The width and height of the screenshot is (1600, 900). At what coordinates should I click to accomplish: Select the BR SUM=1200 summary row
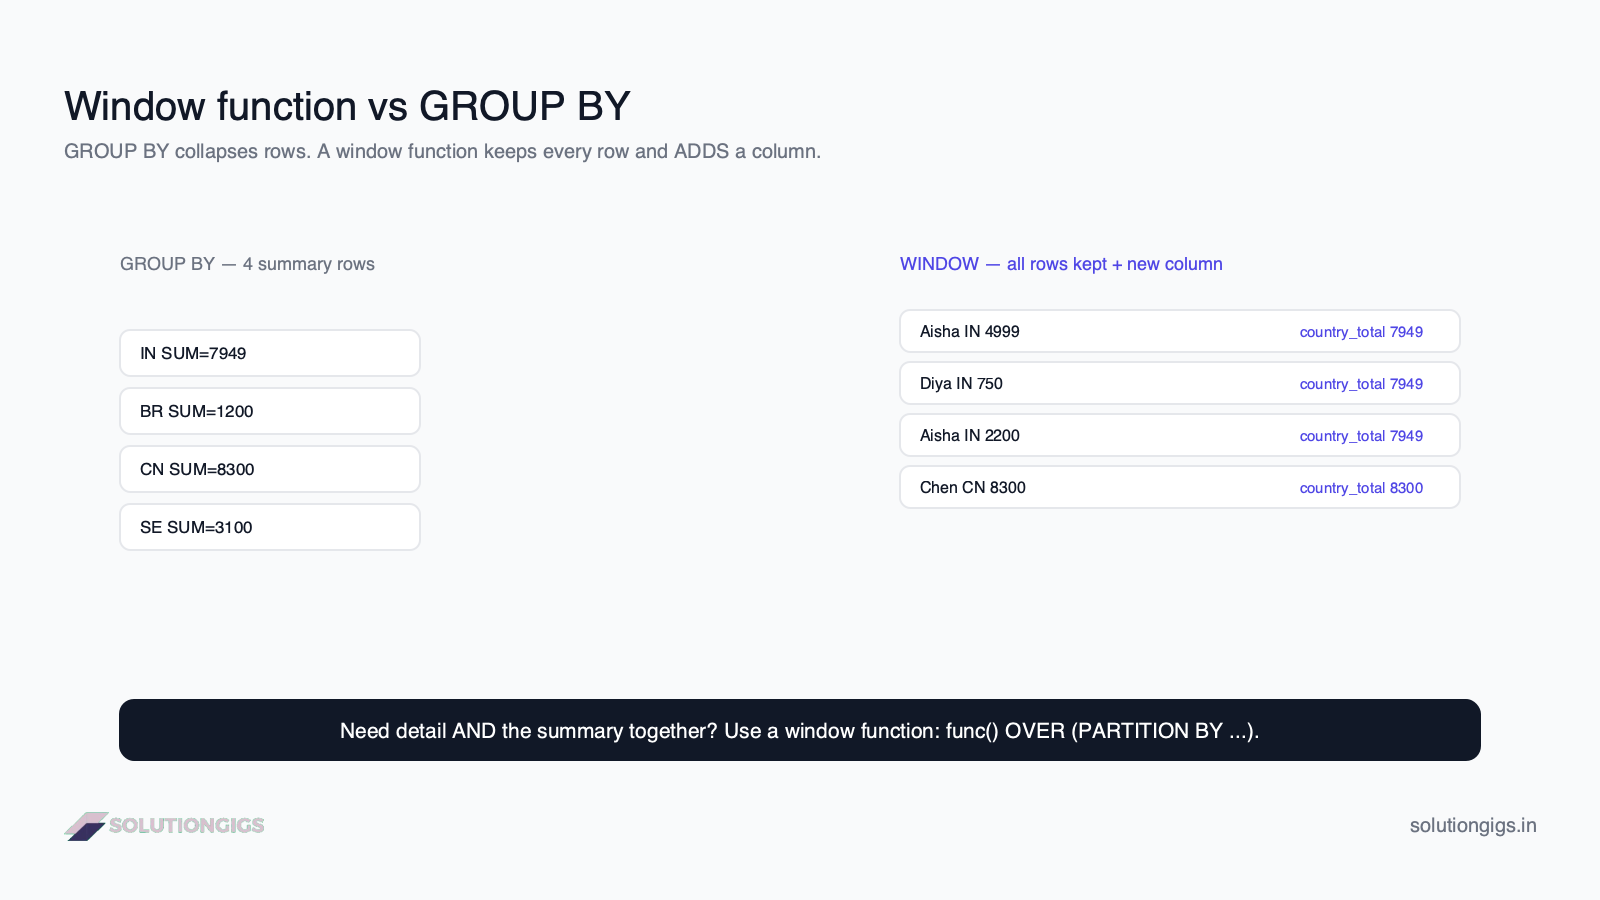270,411
